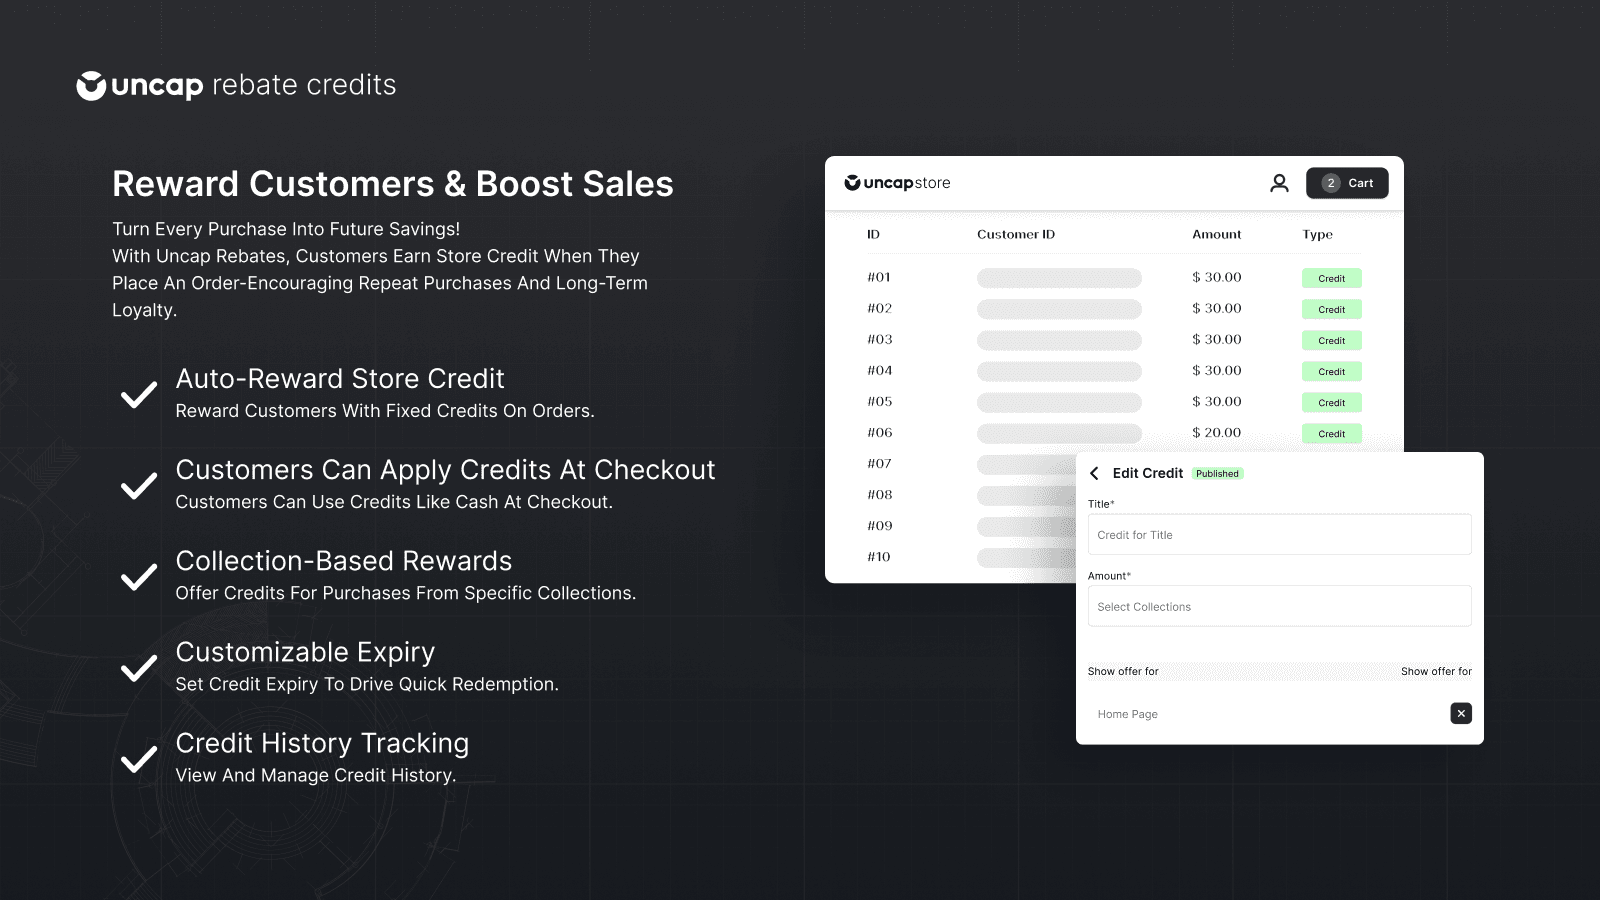Sort by the Customer ID column header

[1015, 234]
